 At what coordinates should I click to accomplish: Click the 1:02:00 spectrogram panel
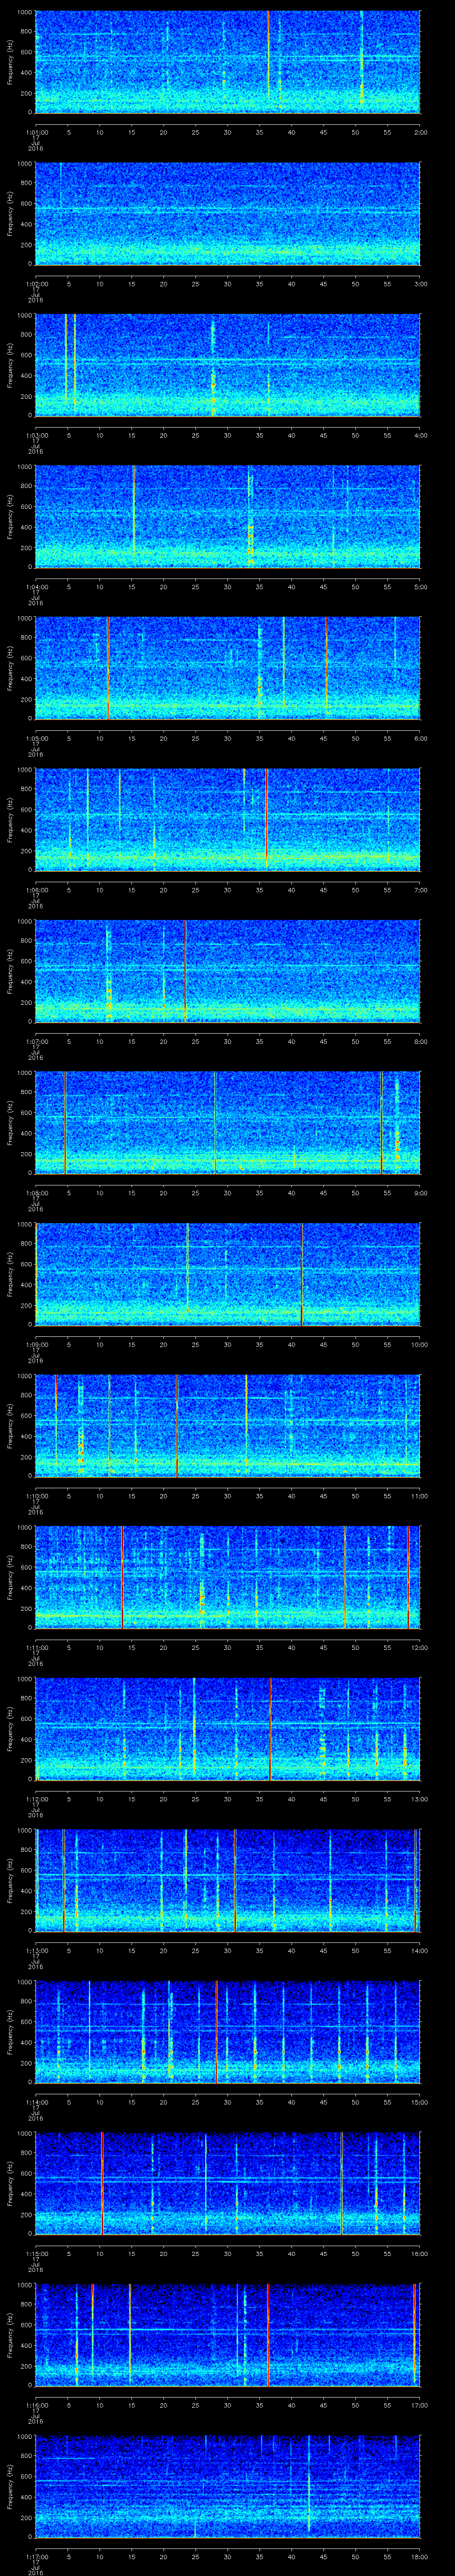(x=227, y=213)
